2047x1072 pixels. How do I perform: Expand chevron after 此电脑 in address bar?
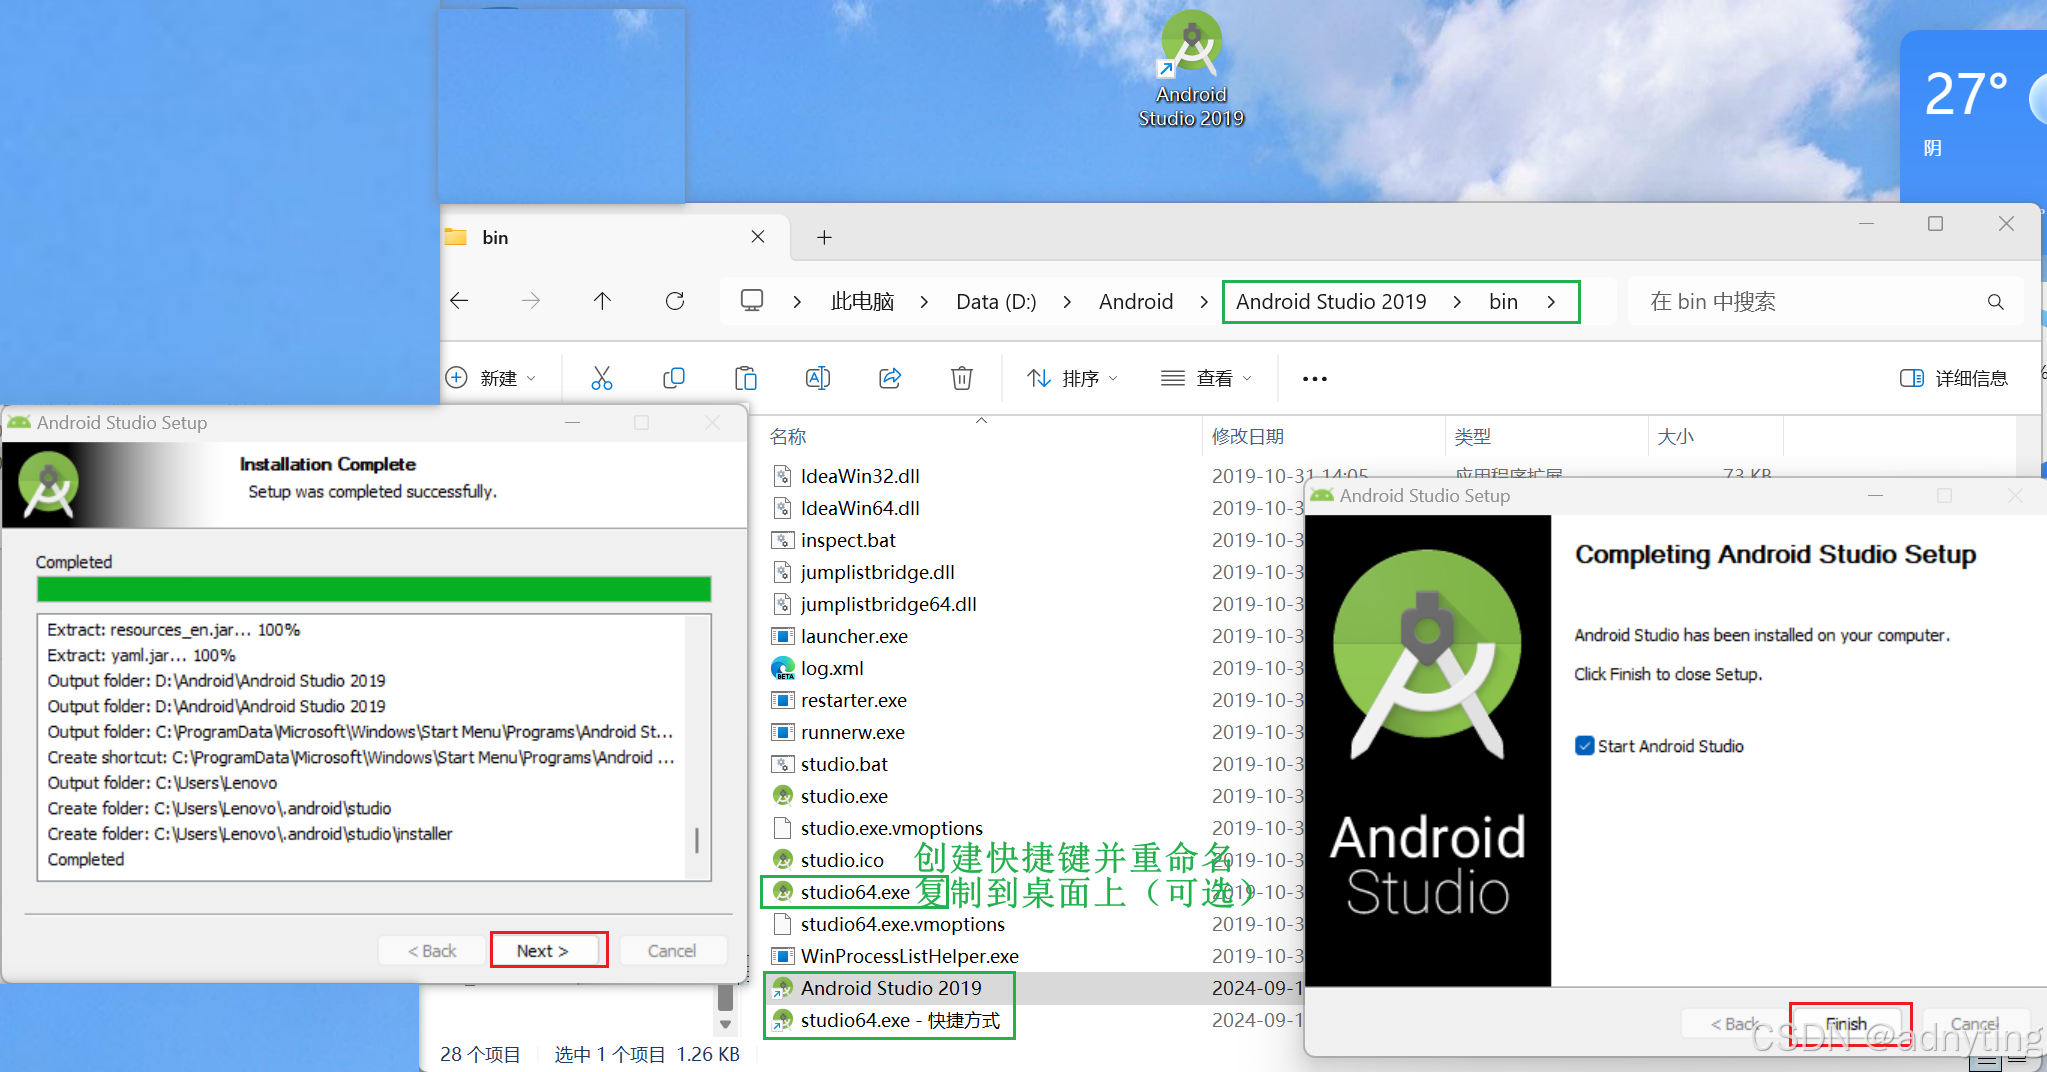924,302
